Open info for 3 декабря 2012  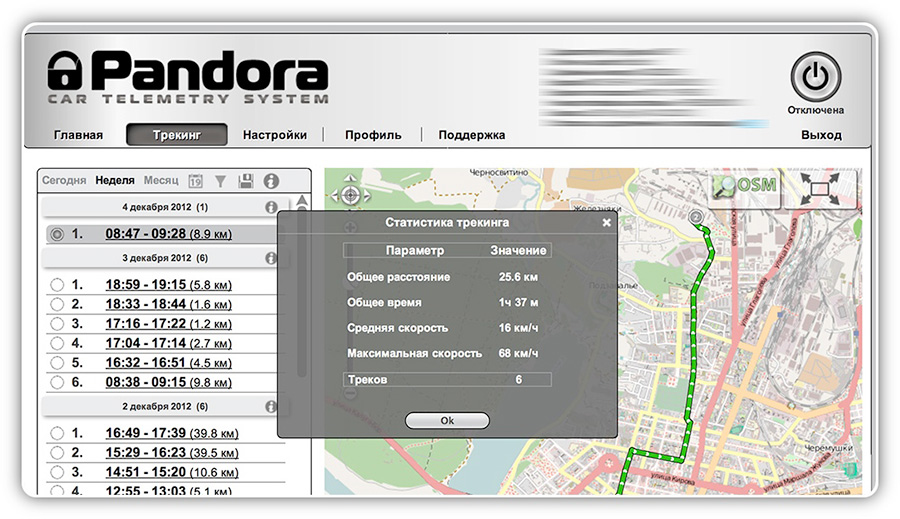(x=271, y=258)
